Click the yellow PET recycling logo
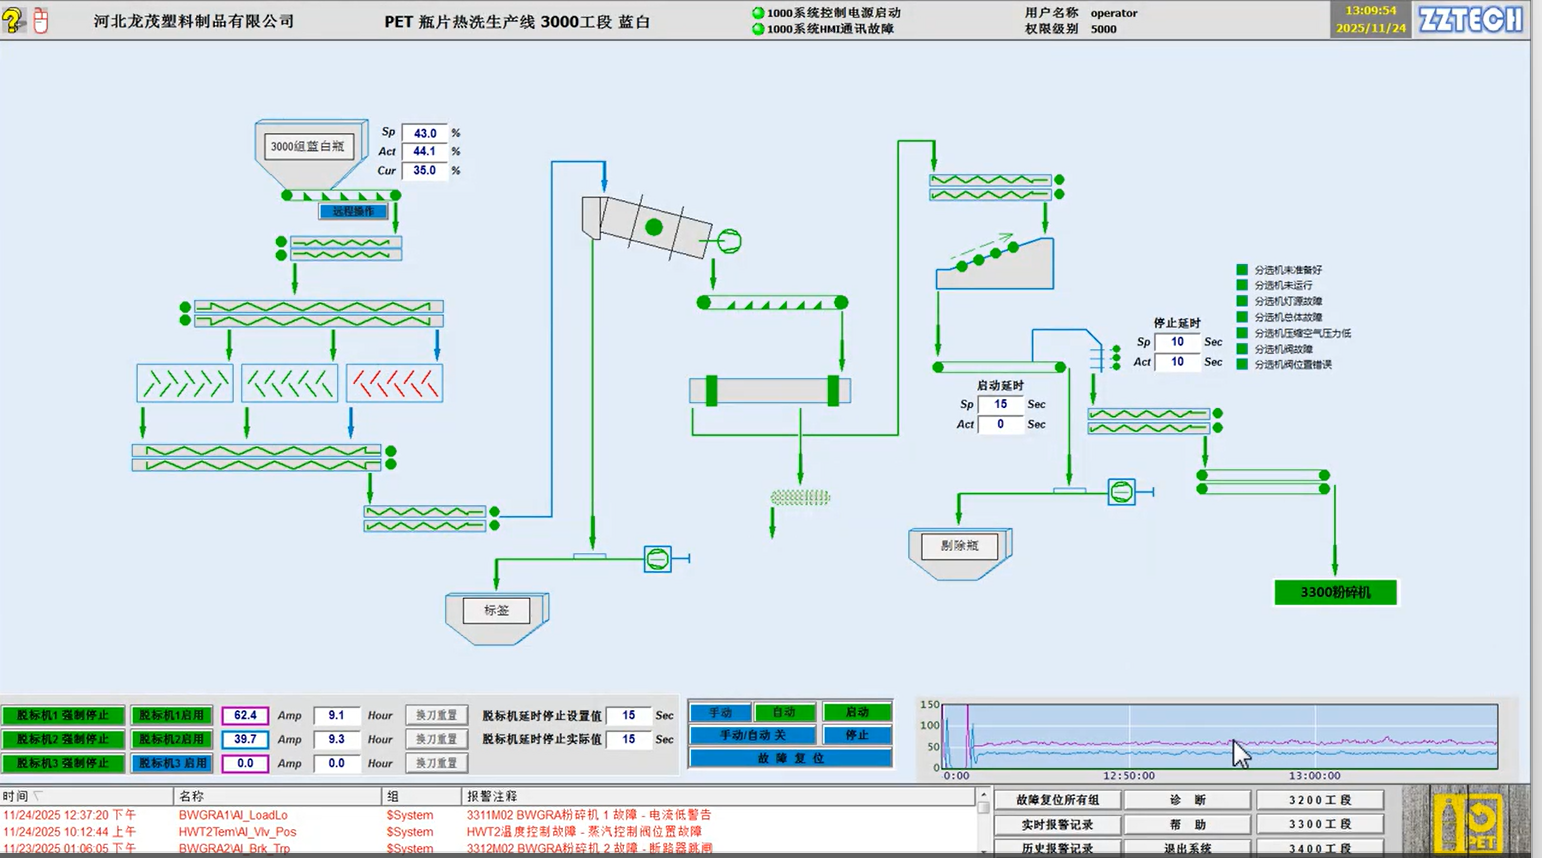This screenshot has width=1542, height=858. (1466, 822)
